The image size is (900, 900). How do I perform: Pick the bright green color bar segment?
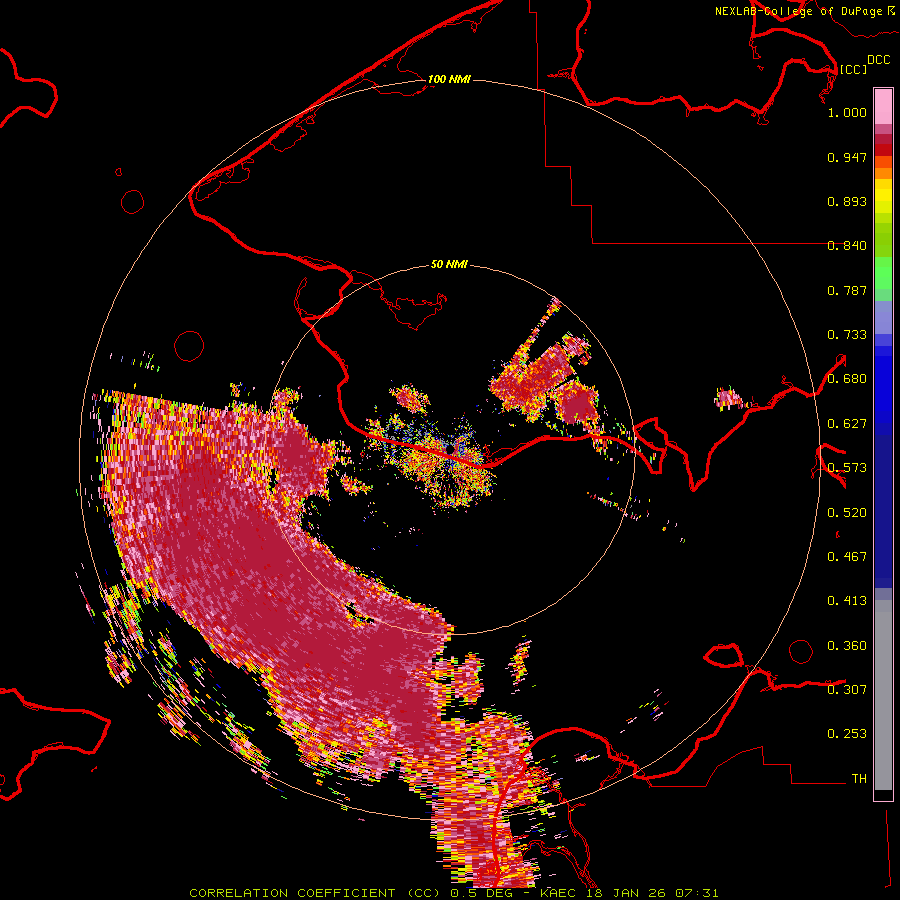[x=883, y=273]
